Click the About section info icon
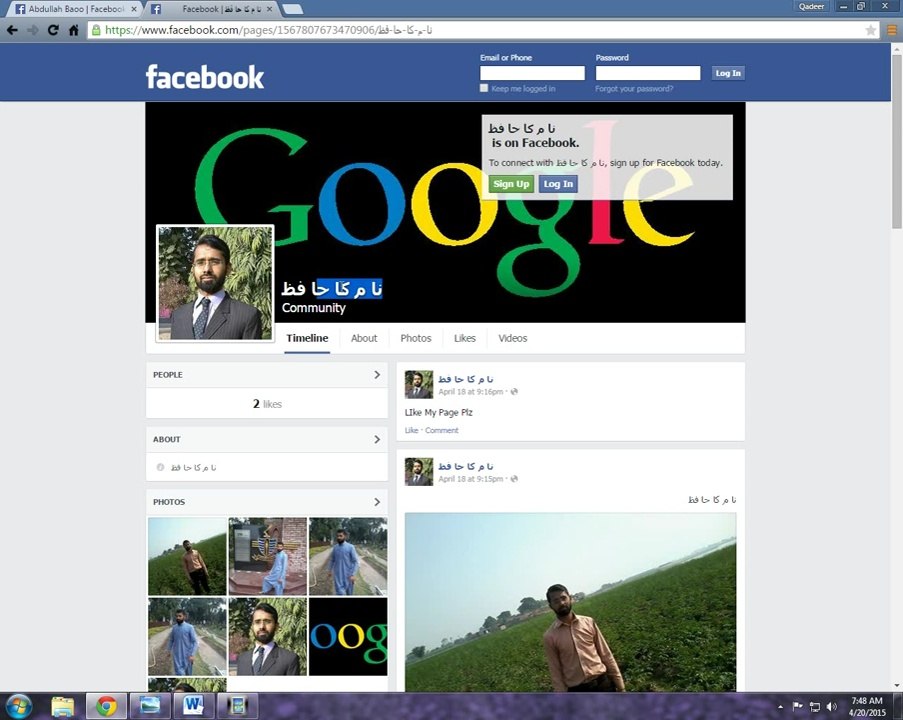Screen dimensions: 903x720 (x=161, y=467)
